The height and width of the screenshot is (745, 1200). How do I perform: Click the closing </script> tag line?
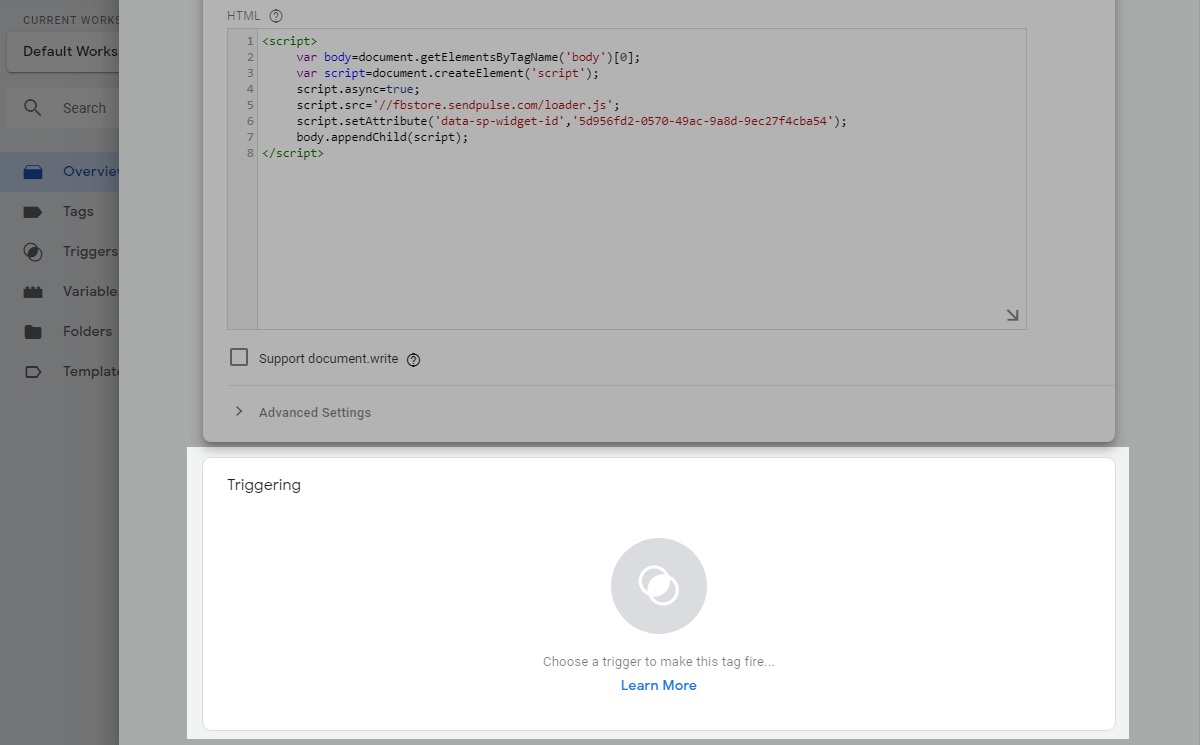[293, 153]
